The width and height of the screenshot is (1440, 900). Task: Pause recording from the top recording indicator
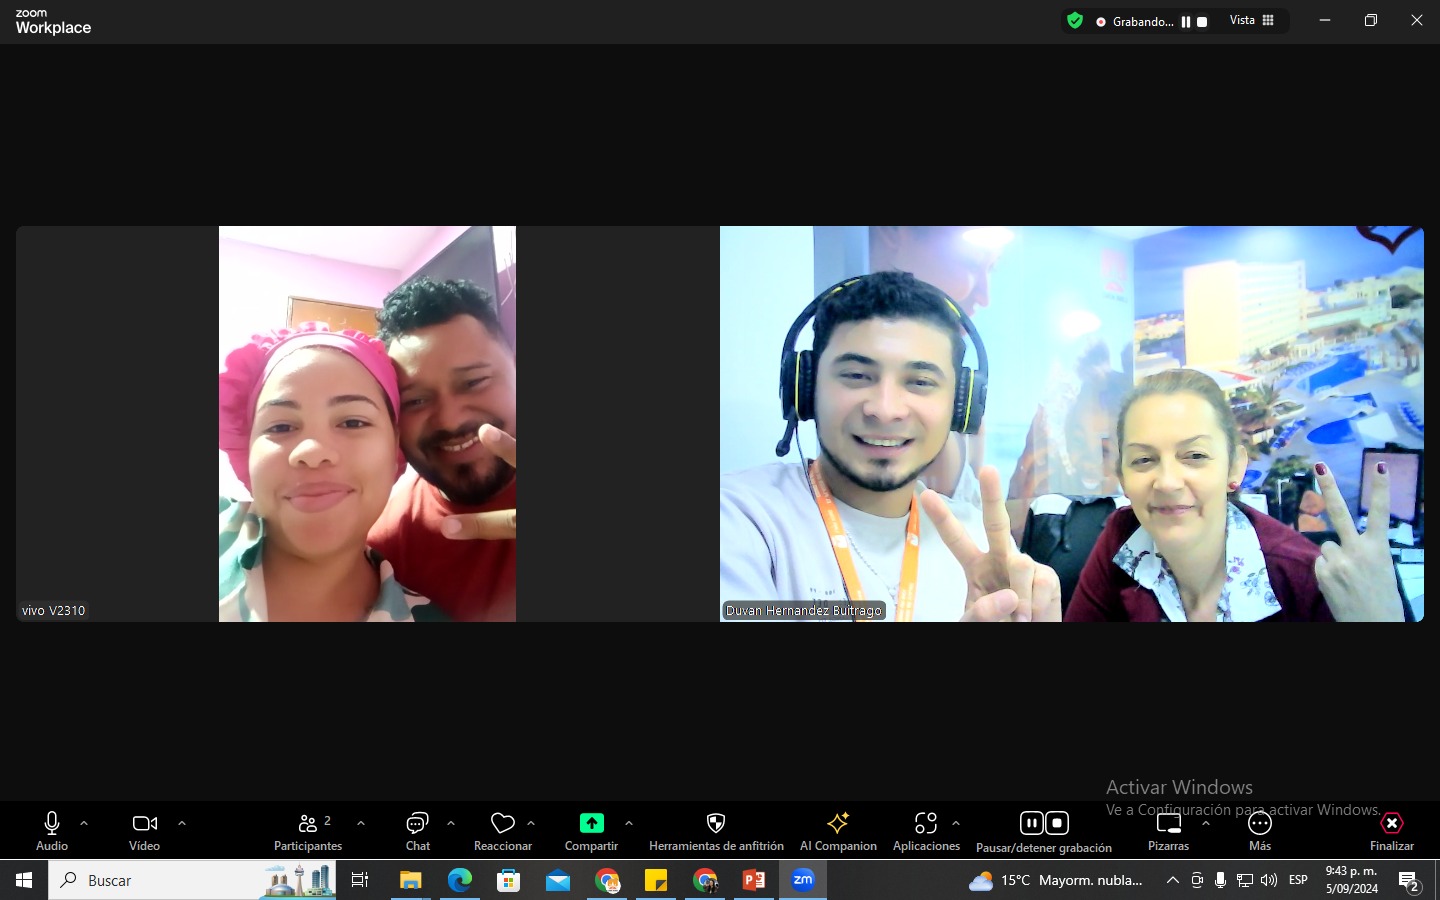1186,21
